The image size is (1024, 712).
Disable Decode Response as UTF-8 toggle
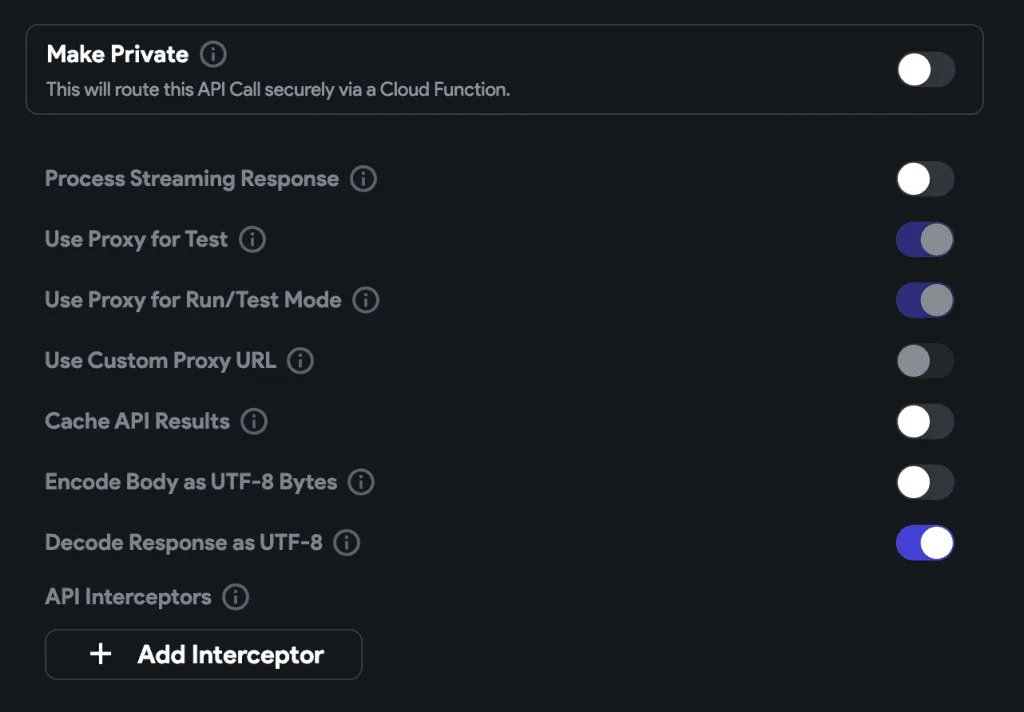click(x=925, y=543)
